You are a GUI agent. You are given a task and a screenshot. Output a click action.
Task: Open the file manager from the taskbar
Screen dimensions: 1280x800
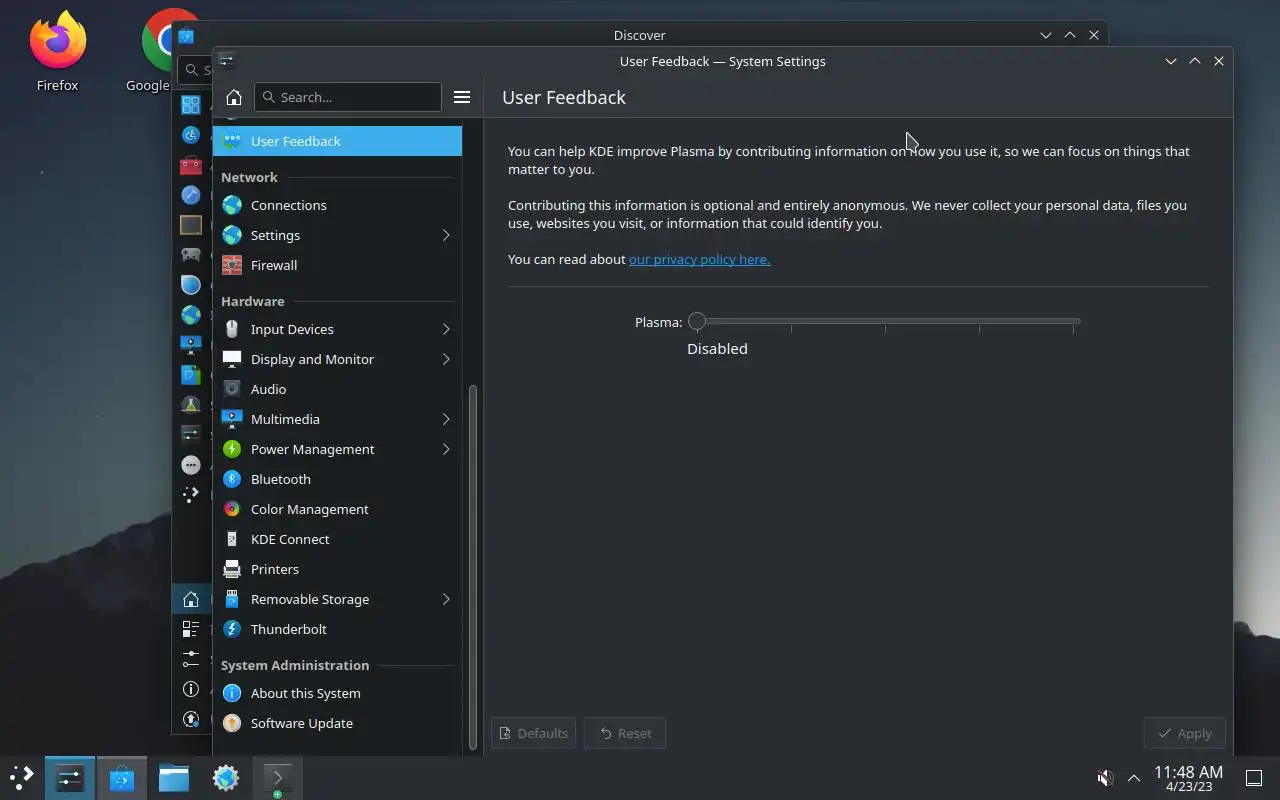[x=174, y=777]
